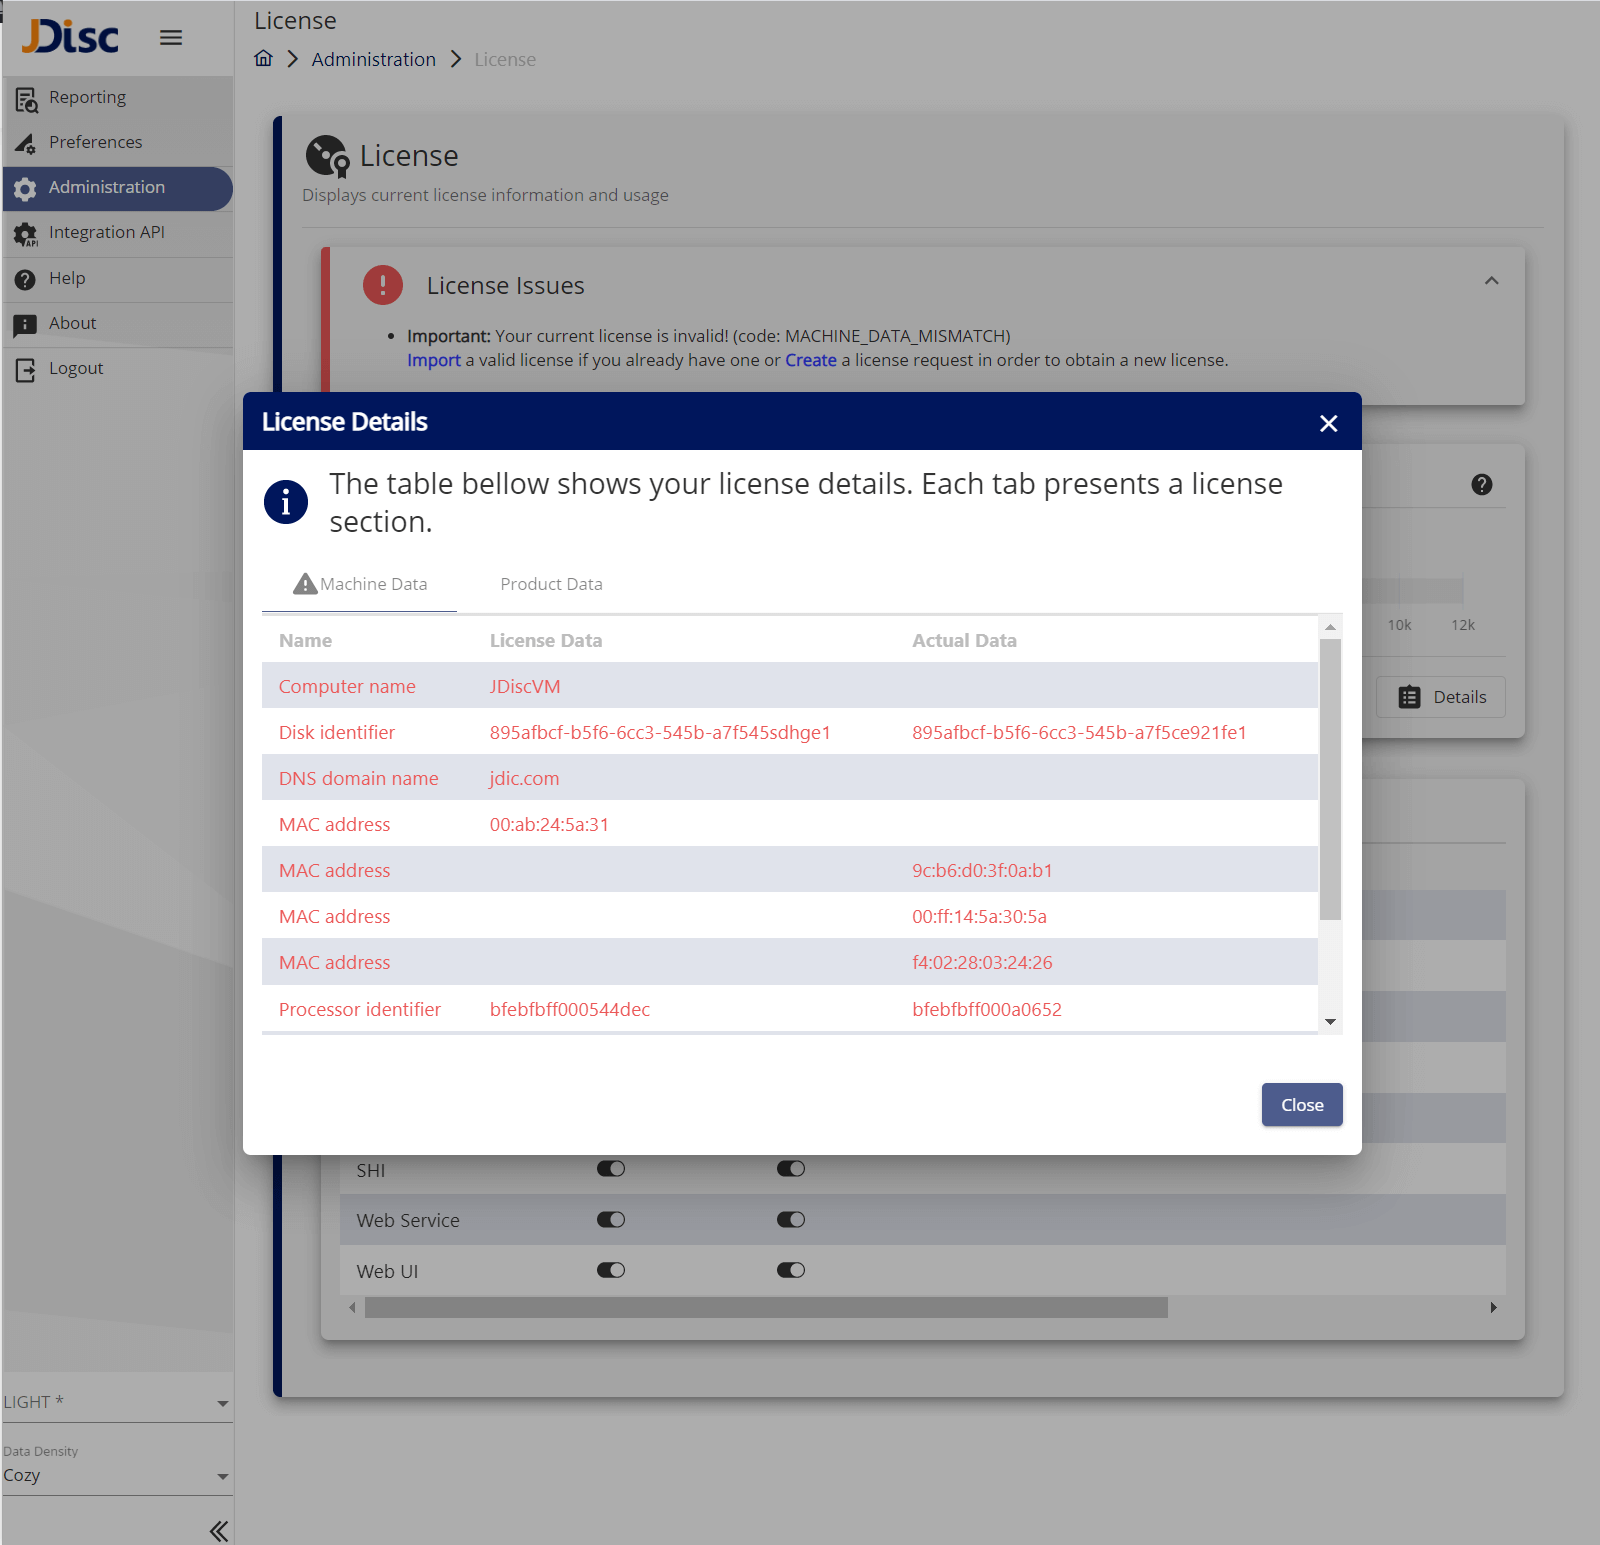Toggle the second SHI switch
Image resolution: width=1600 pixels, height=1545 pixels.
790,1168
